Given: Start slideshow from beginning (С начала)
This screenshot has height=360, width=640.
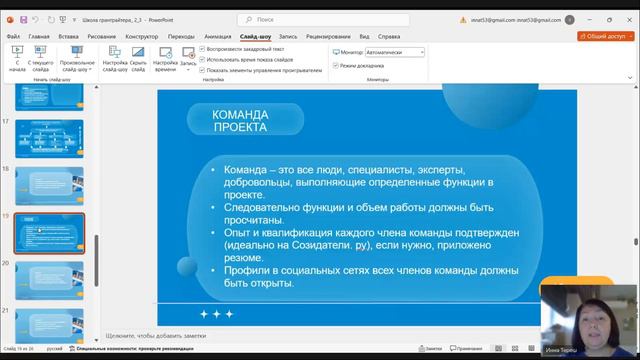Looking at the screenshot, I should tap(17, 59).
